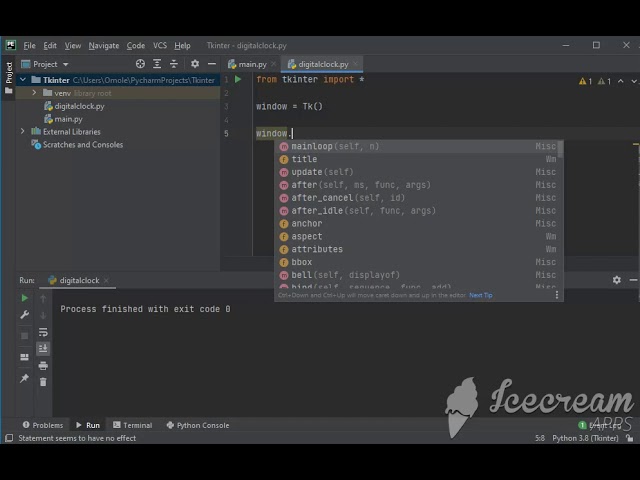This screenshot has width=640, height=480.
Task: Click the warning indicator in editor corner
Action: tap(585, 81)
